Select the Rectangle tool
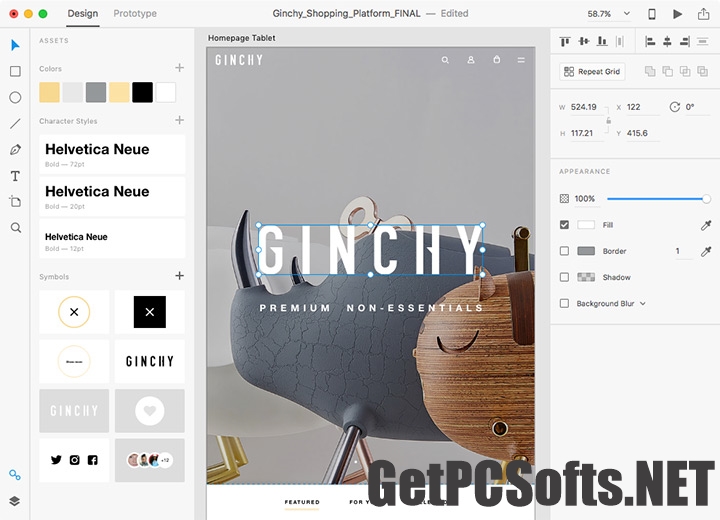This screenshot has height=520, width=720. [x=15, y=71]
